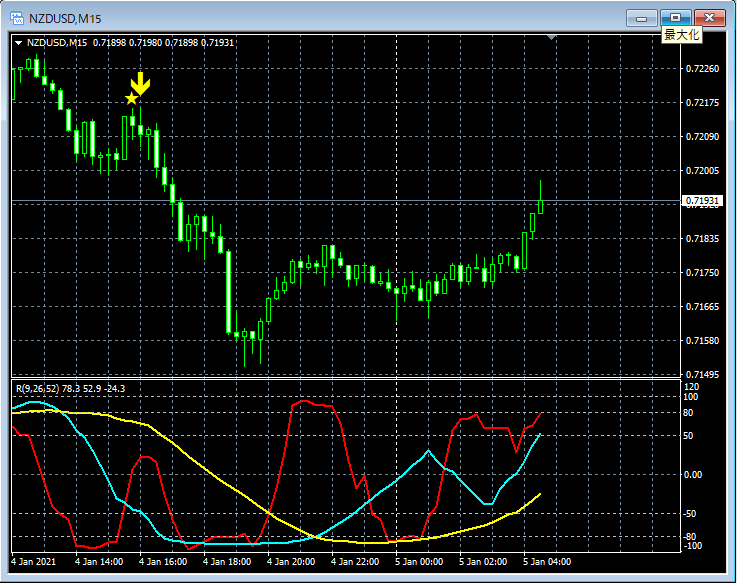738x583 pixels.
Task: Click the 0.71495 price scale value
Action: click(x=702, y=375)
